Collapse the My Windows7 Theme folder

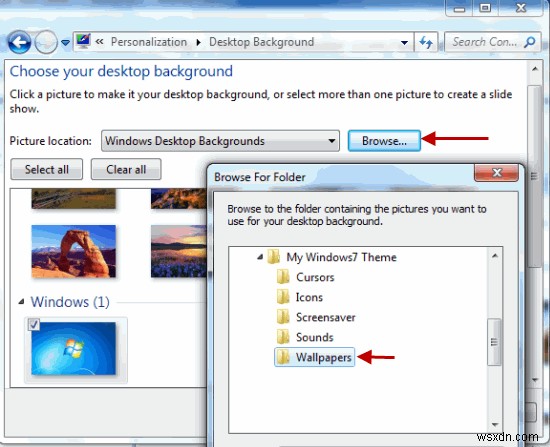coord(260,257)
